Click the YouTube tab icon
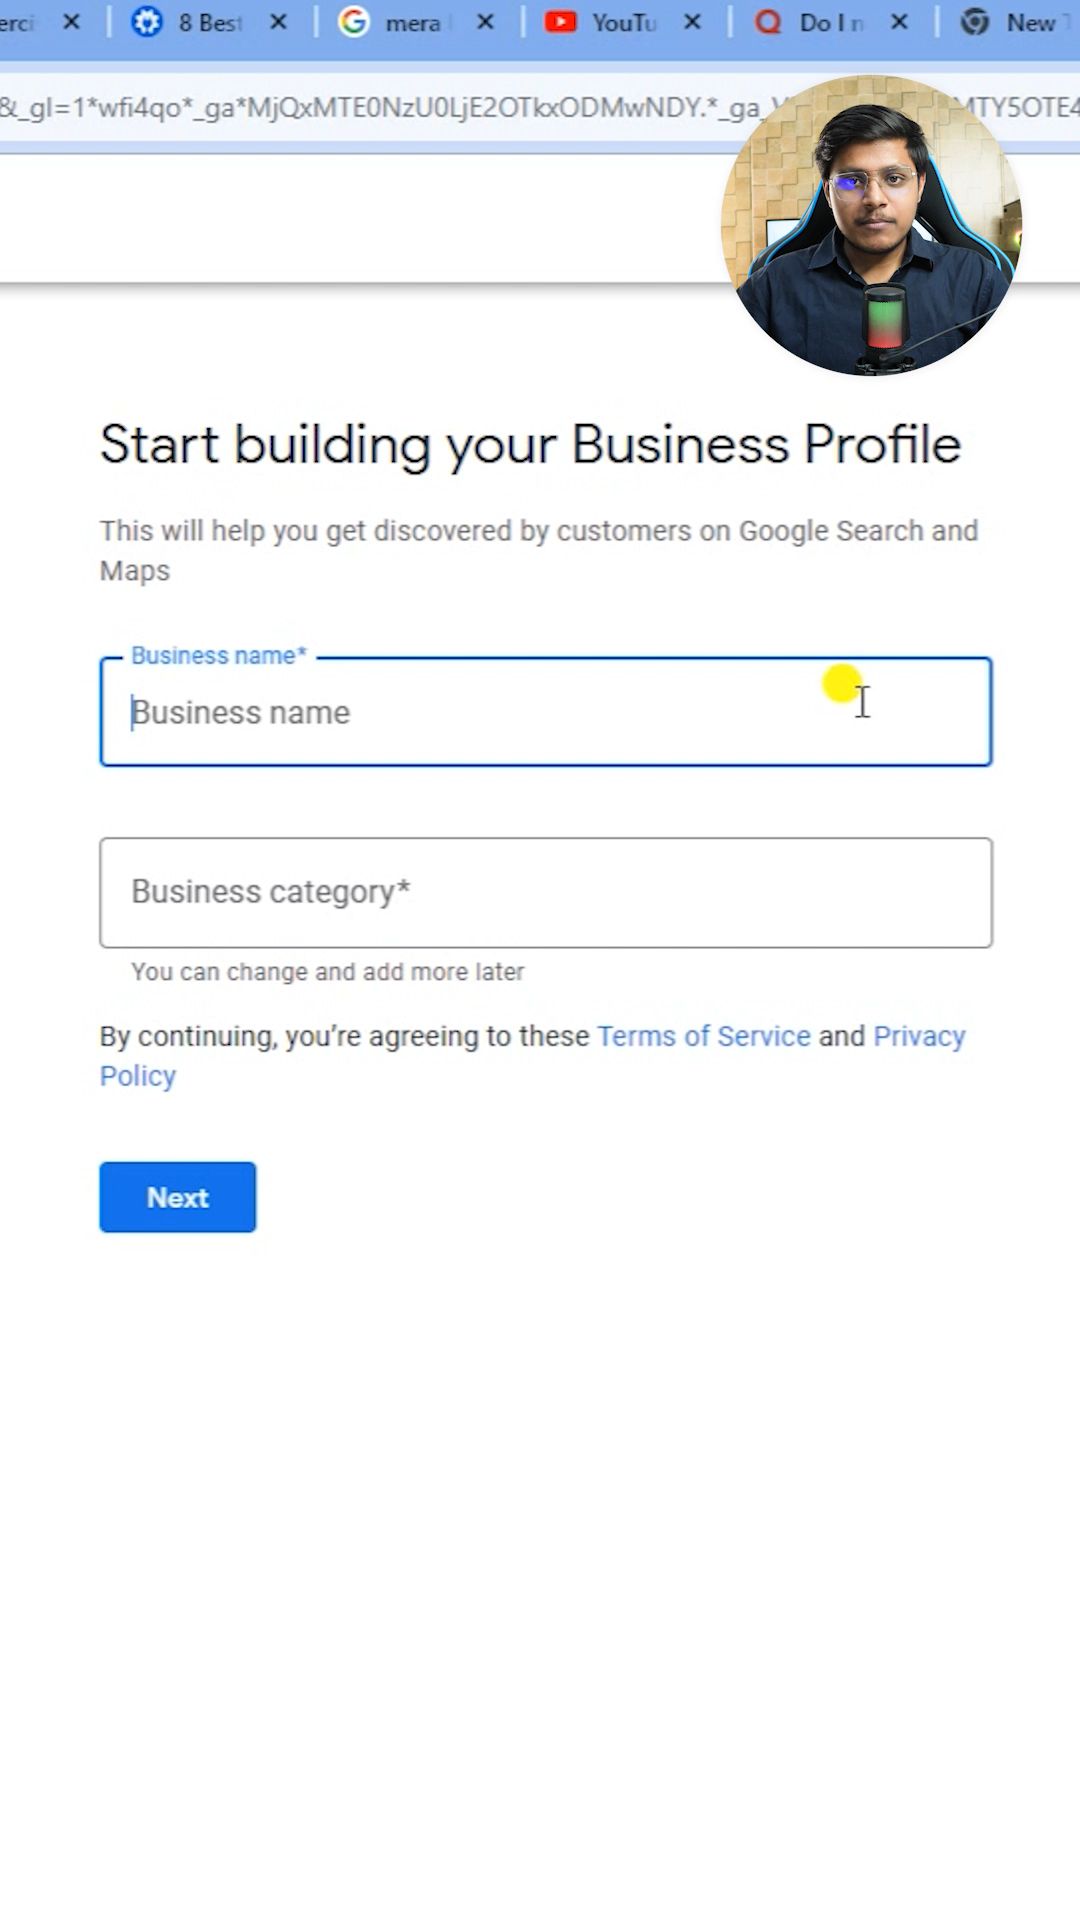The image size is (1080, 1920). (x=560, y=22)
